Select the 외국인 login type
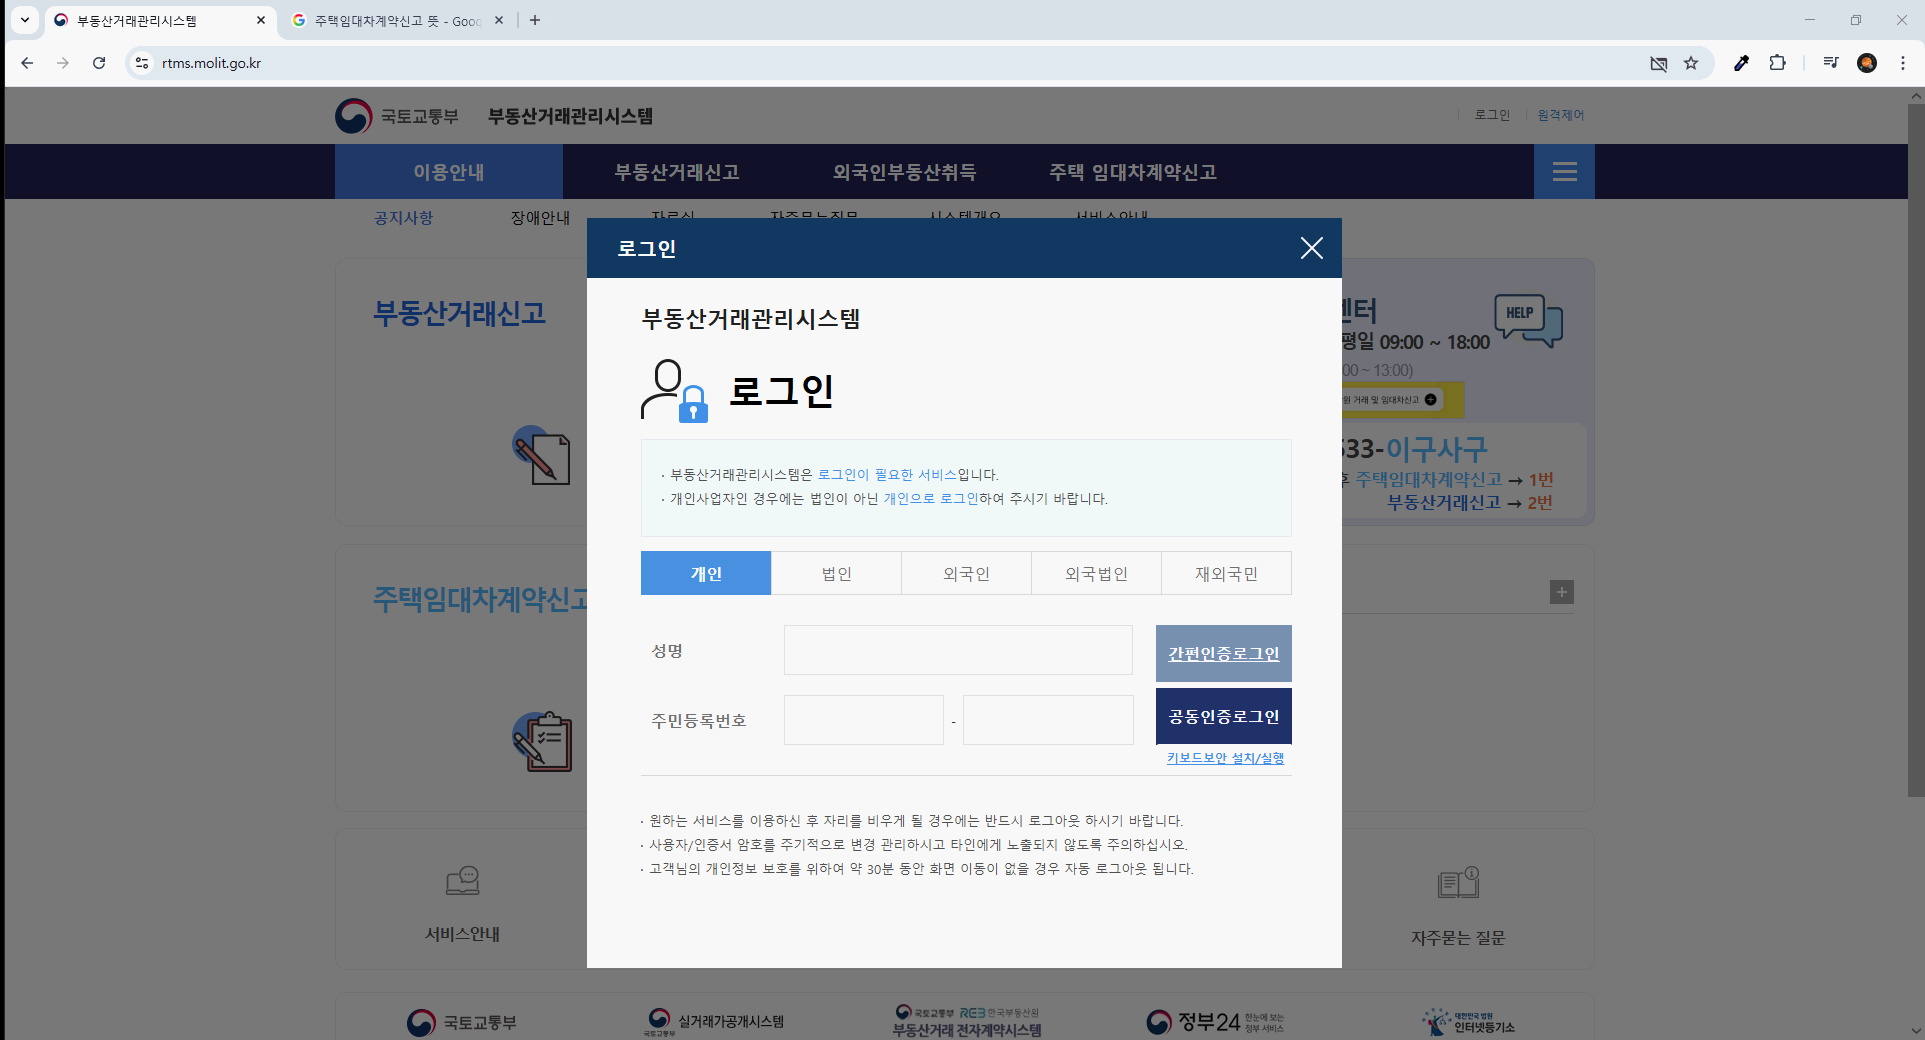Screen dimensions: 1925x1040 [966, 573]
